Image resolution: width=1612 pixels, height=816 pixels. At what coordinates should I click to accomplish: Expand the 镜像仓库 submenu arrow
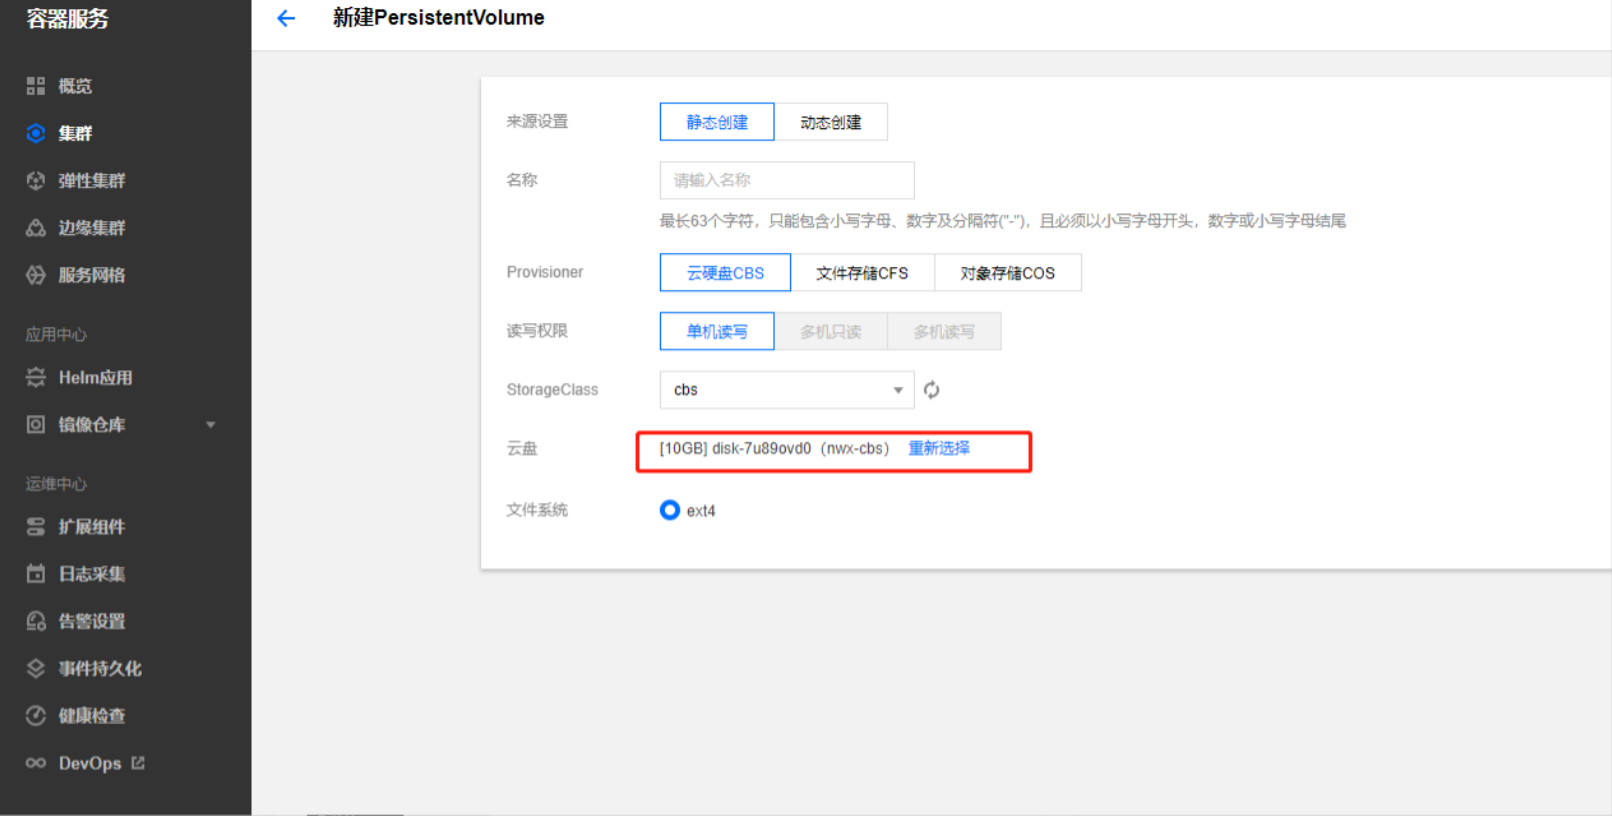(211, 425)
